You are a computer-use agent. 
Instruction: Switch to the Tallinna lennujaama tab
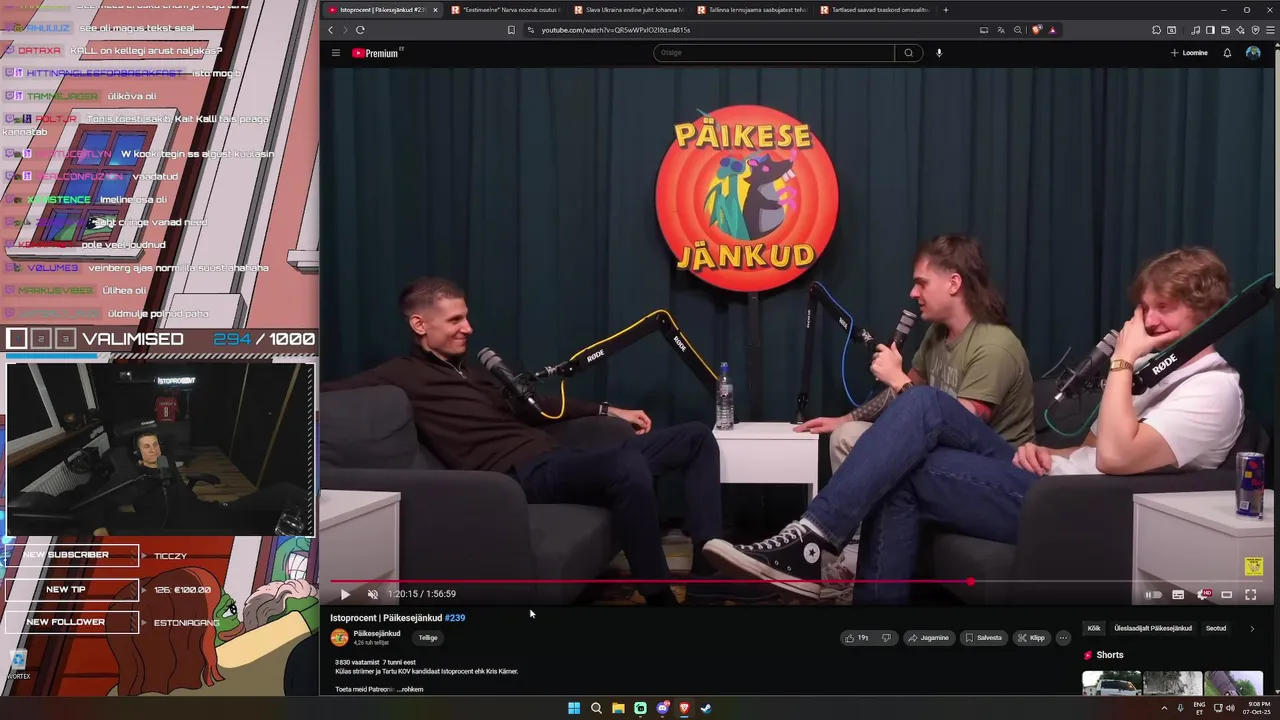(x=750, y=10)
